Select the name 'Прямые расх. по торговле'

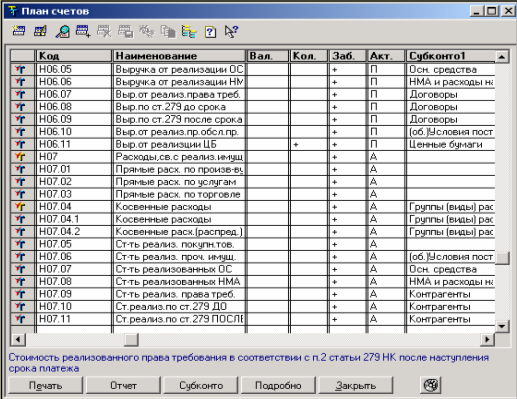pos(179,194)
